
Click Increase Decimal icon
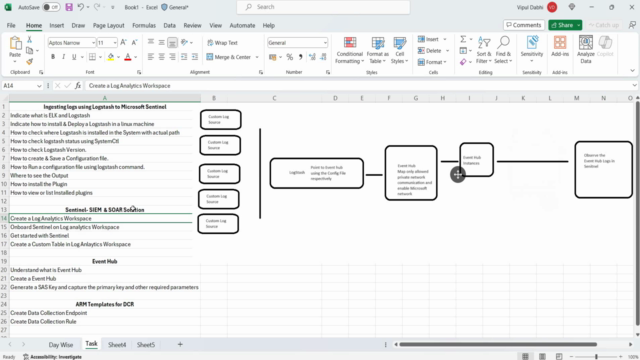pos(312,57)
